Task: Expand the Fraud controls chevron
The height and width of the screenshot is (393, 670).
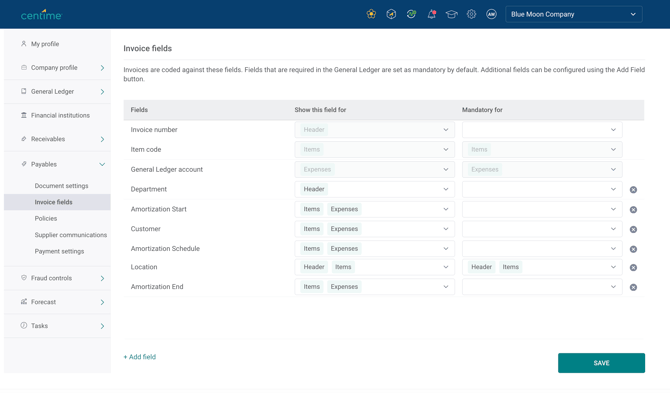Action: pos(102,278)
